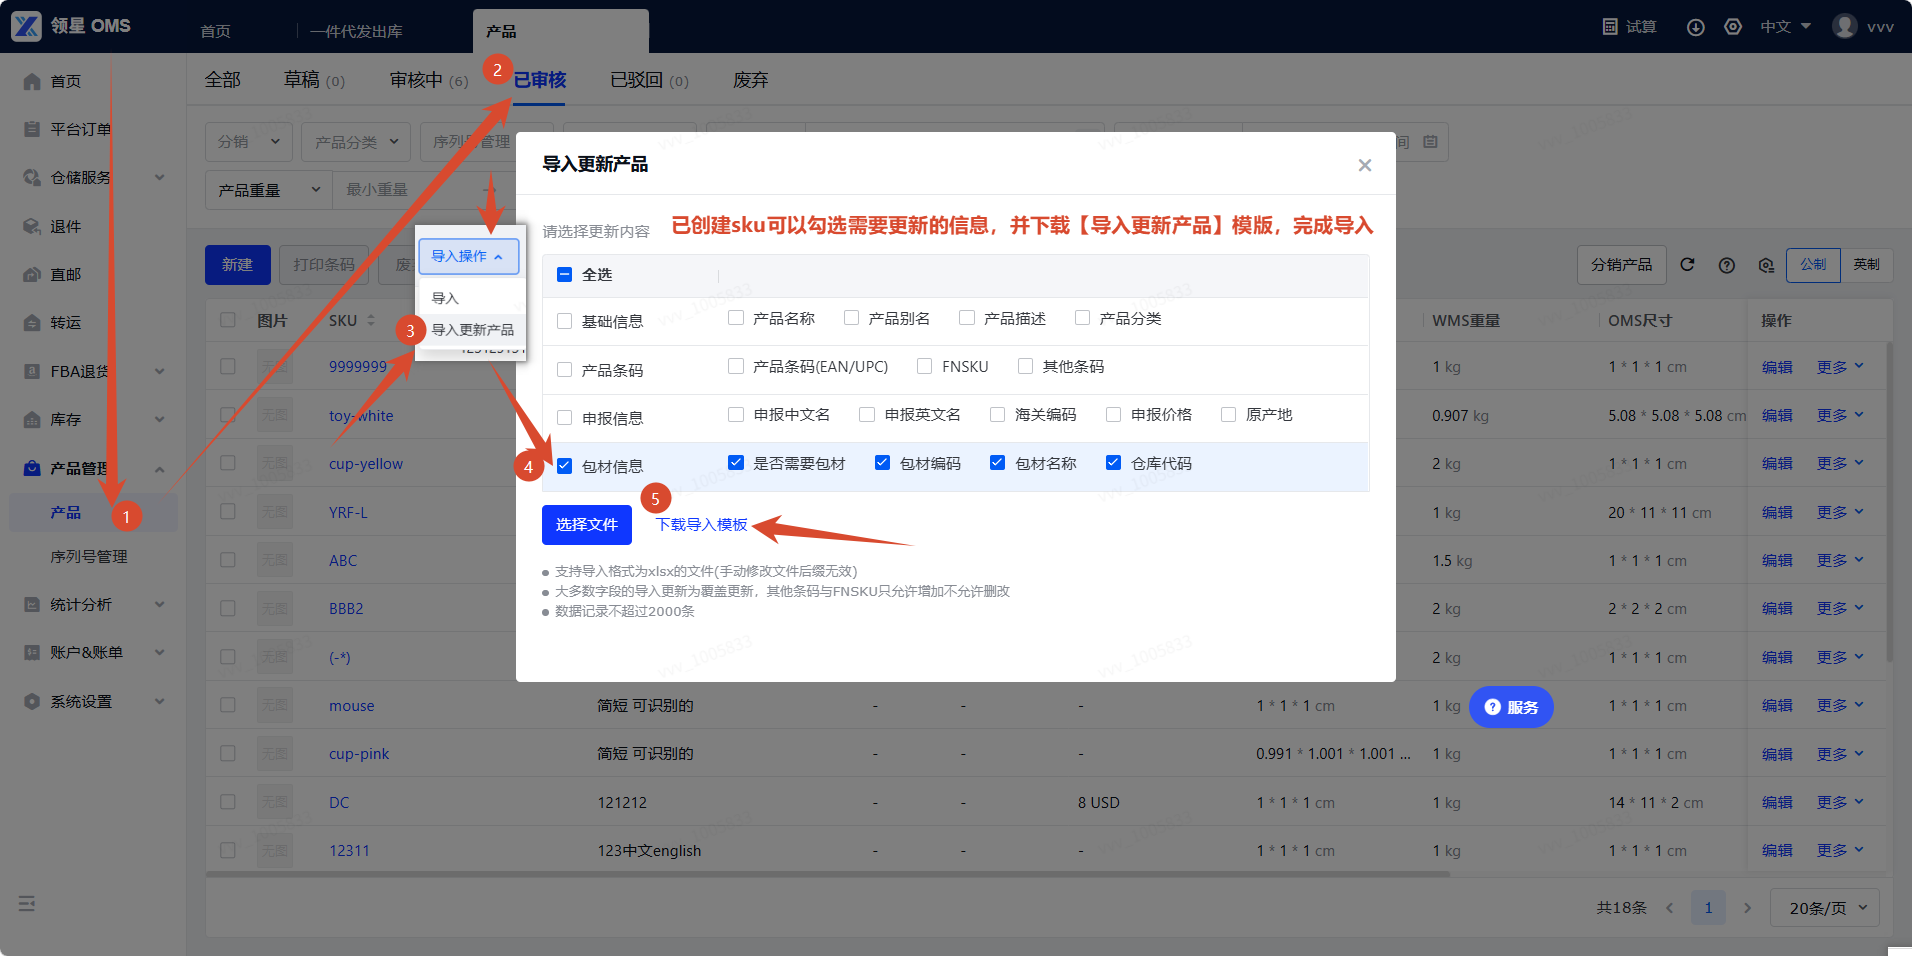1912x956 pixels.
Task: Open the help question-mark icon in toolbar
Action: [1727, 265]
